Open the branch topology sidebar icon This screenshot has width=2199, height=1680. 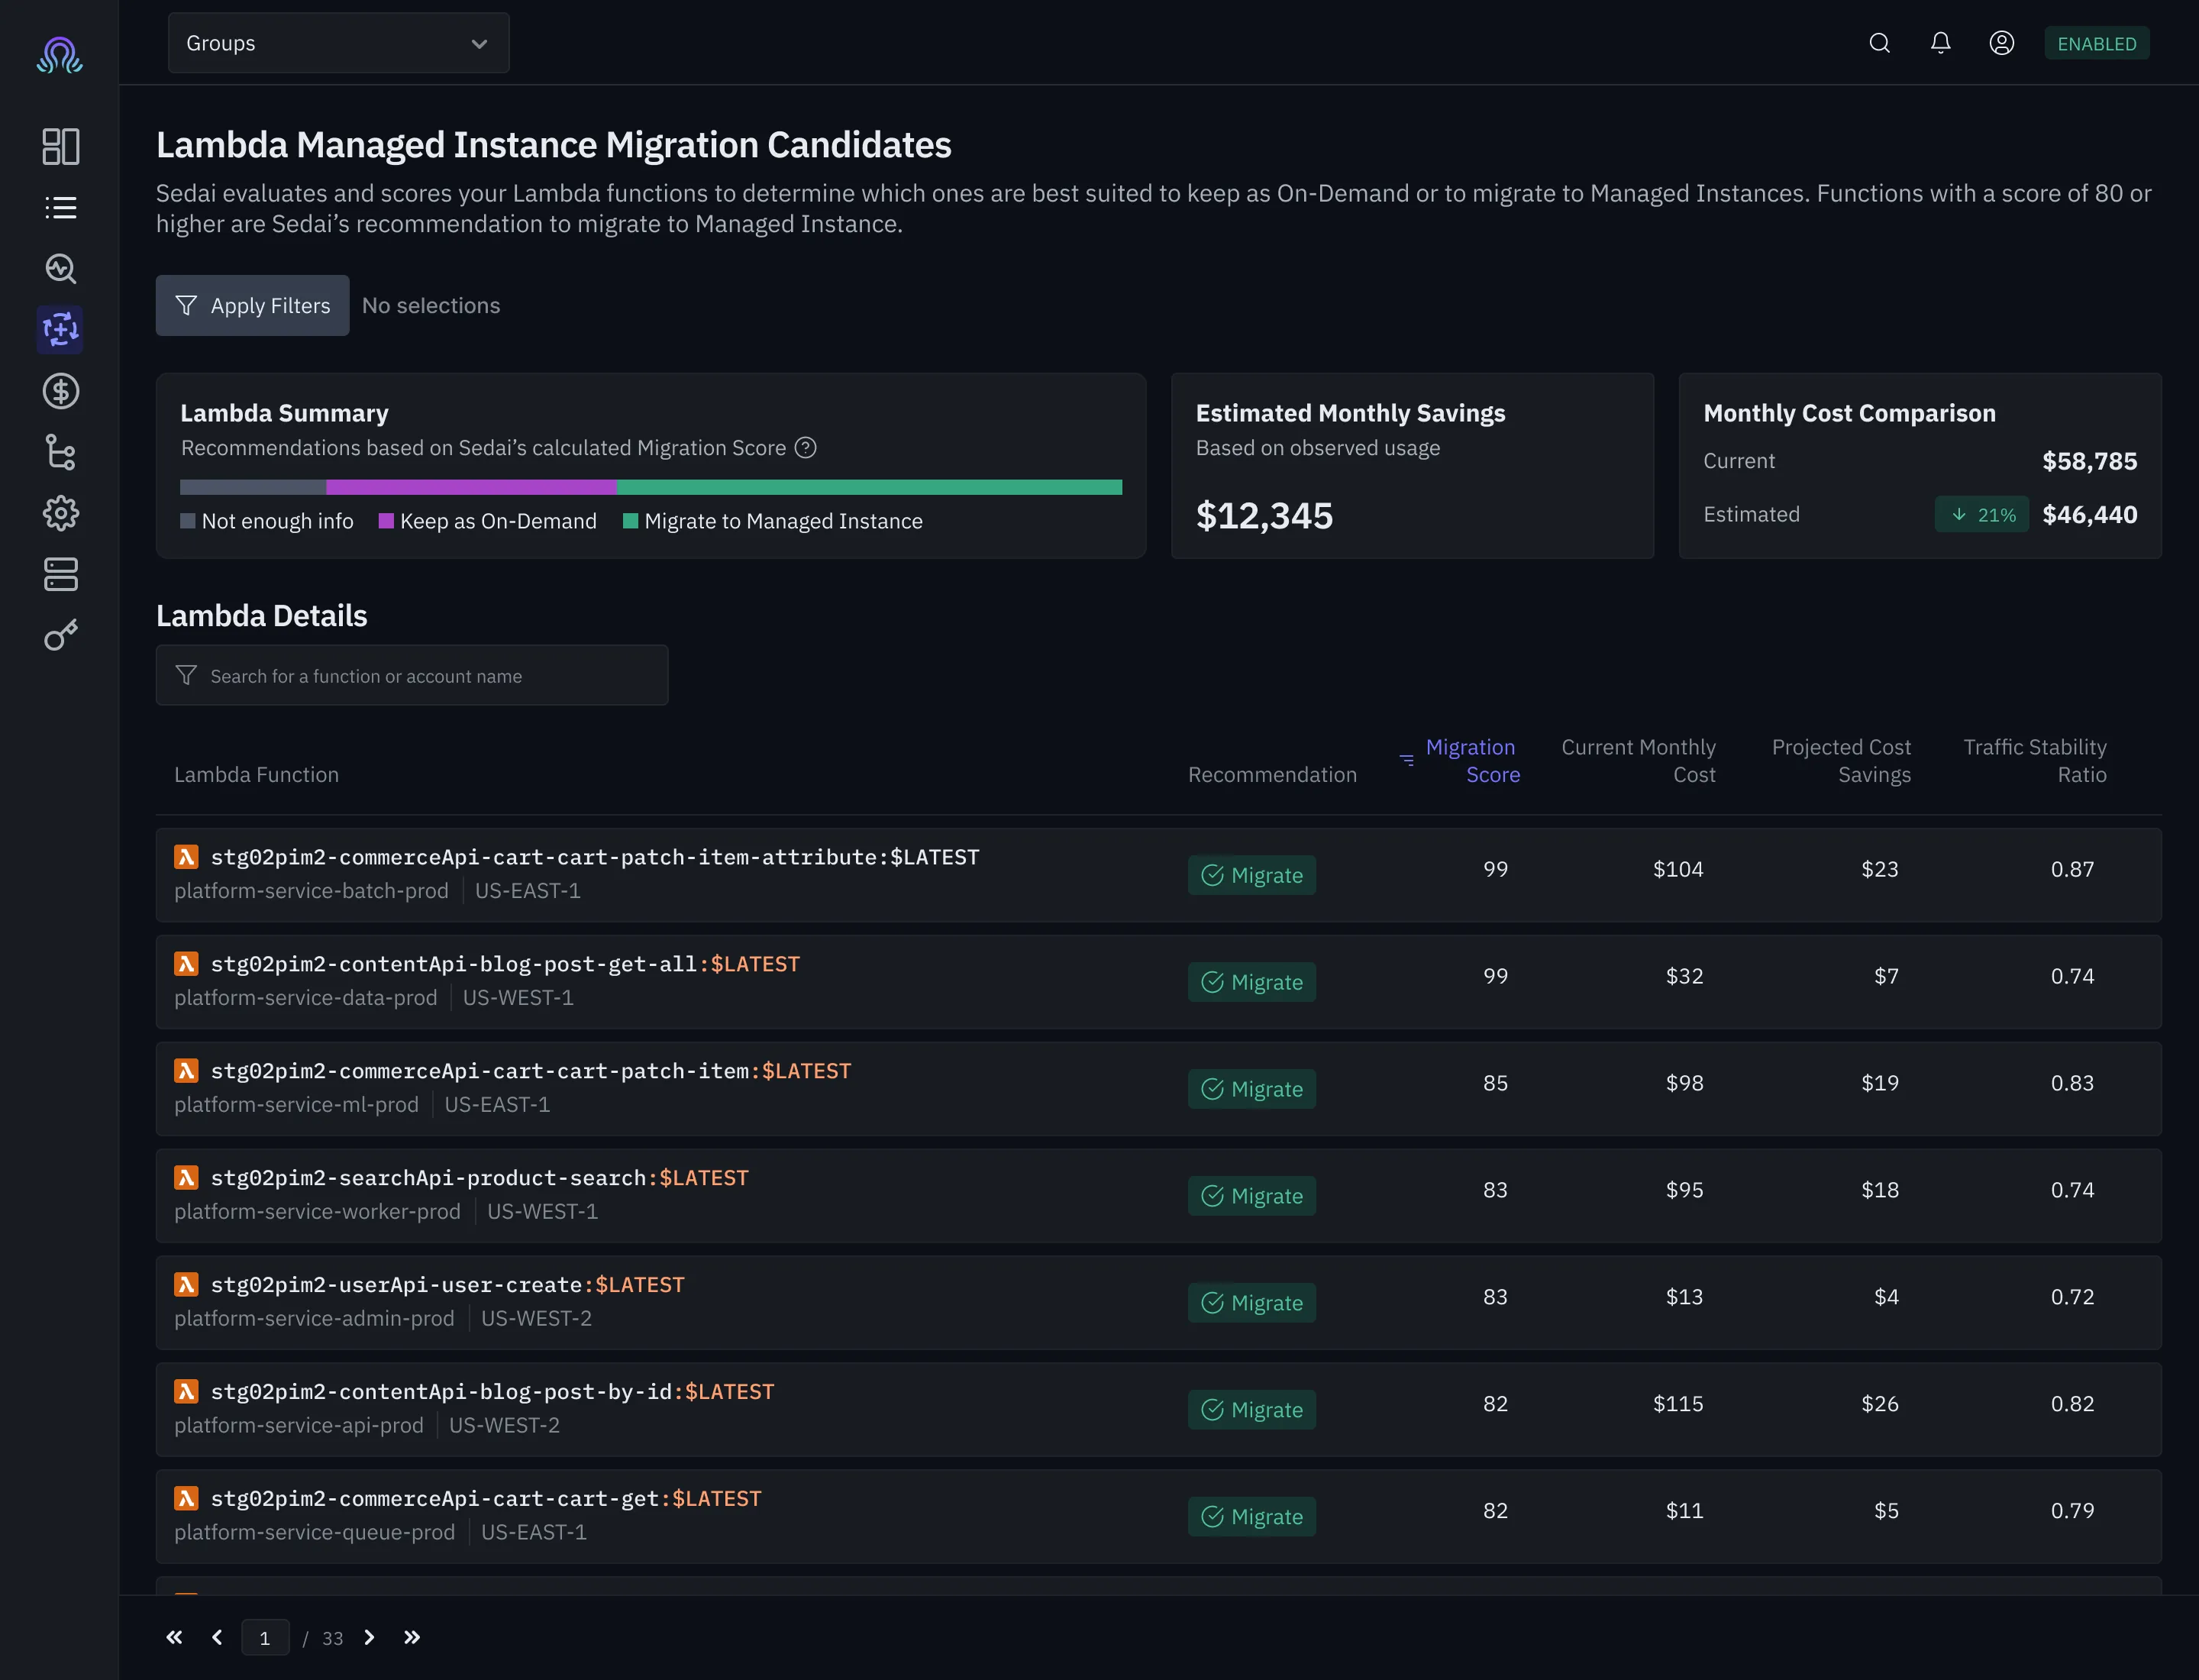coord(60,452)
